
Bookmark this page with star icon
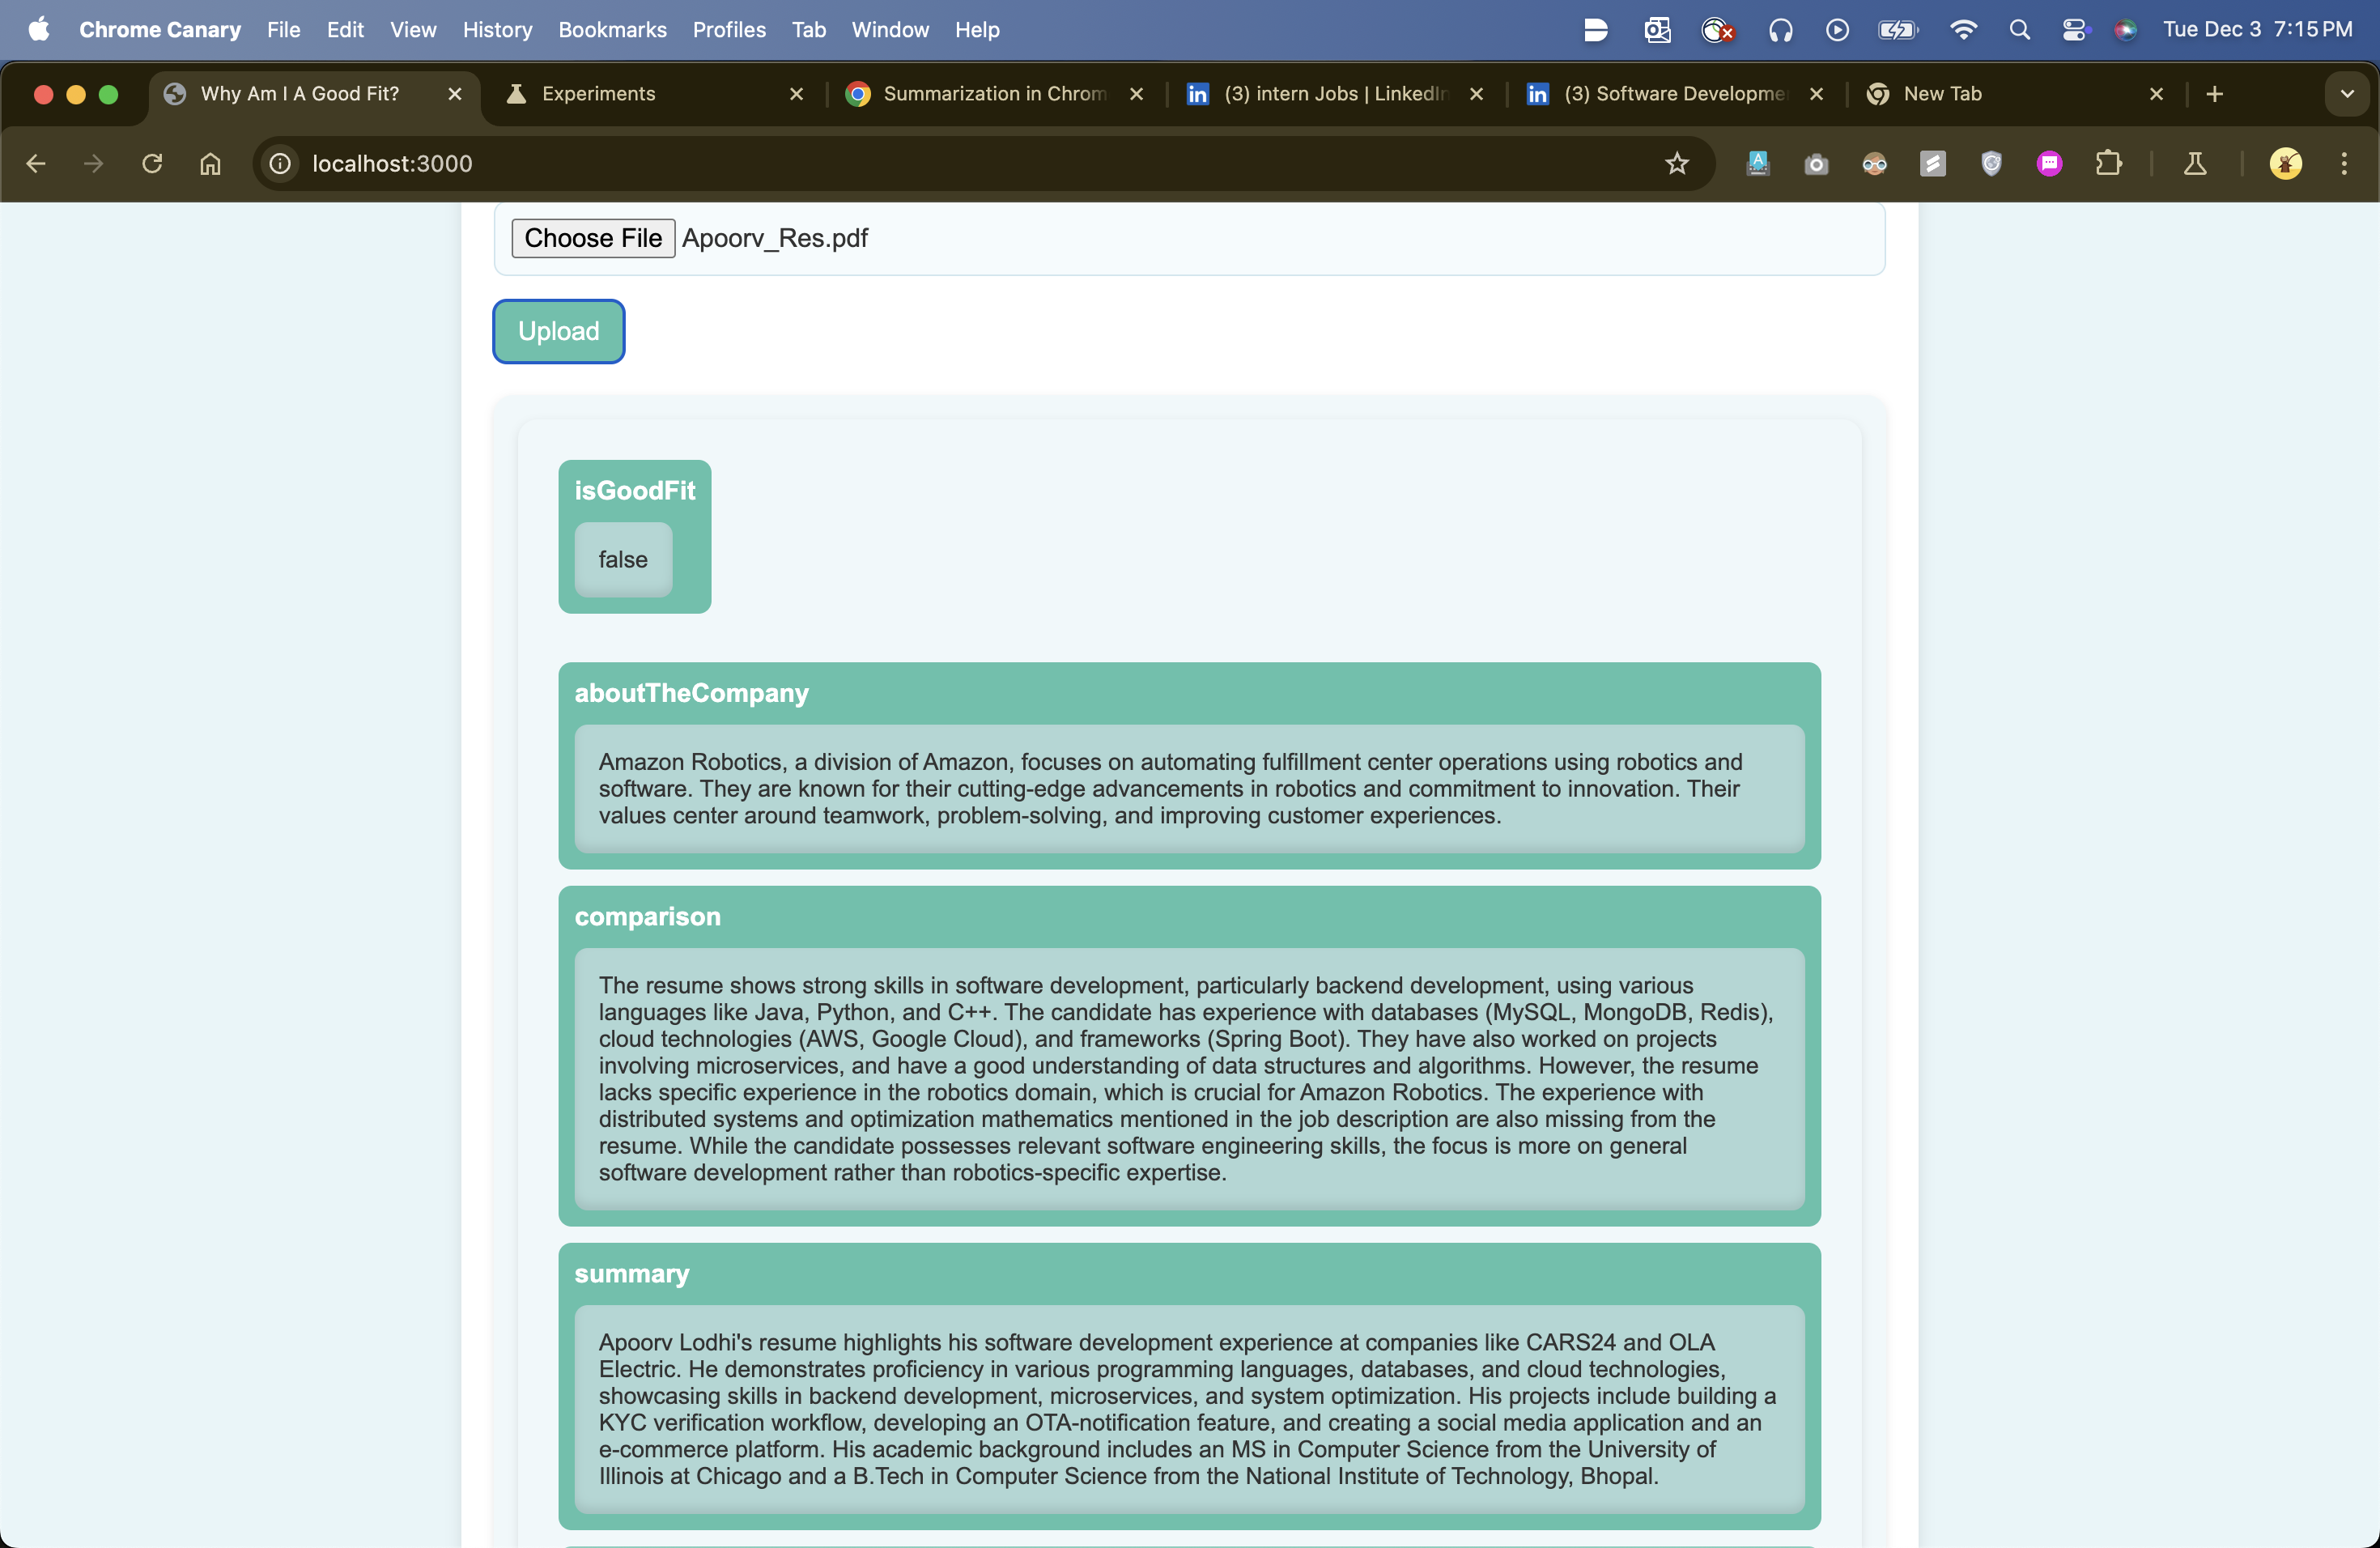point(1677,163)
